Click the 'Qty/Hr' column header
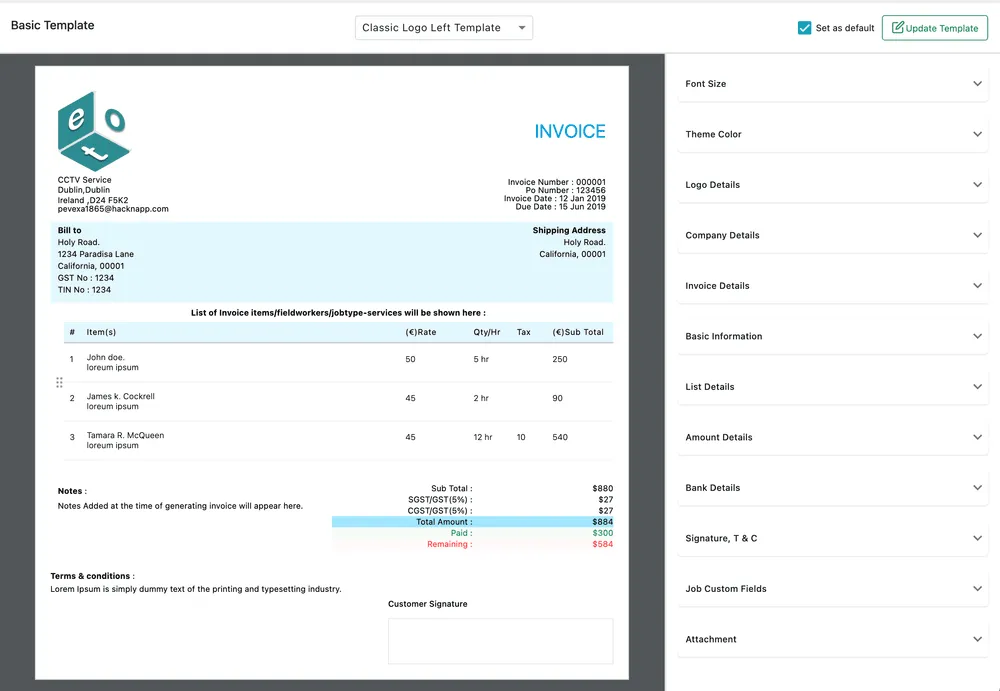The height and width of the screenshot is (691, 1000). click(487, 332)
